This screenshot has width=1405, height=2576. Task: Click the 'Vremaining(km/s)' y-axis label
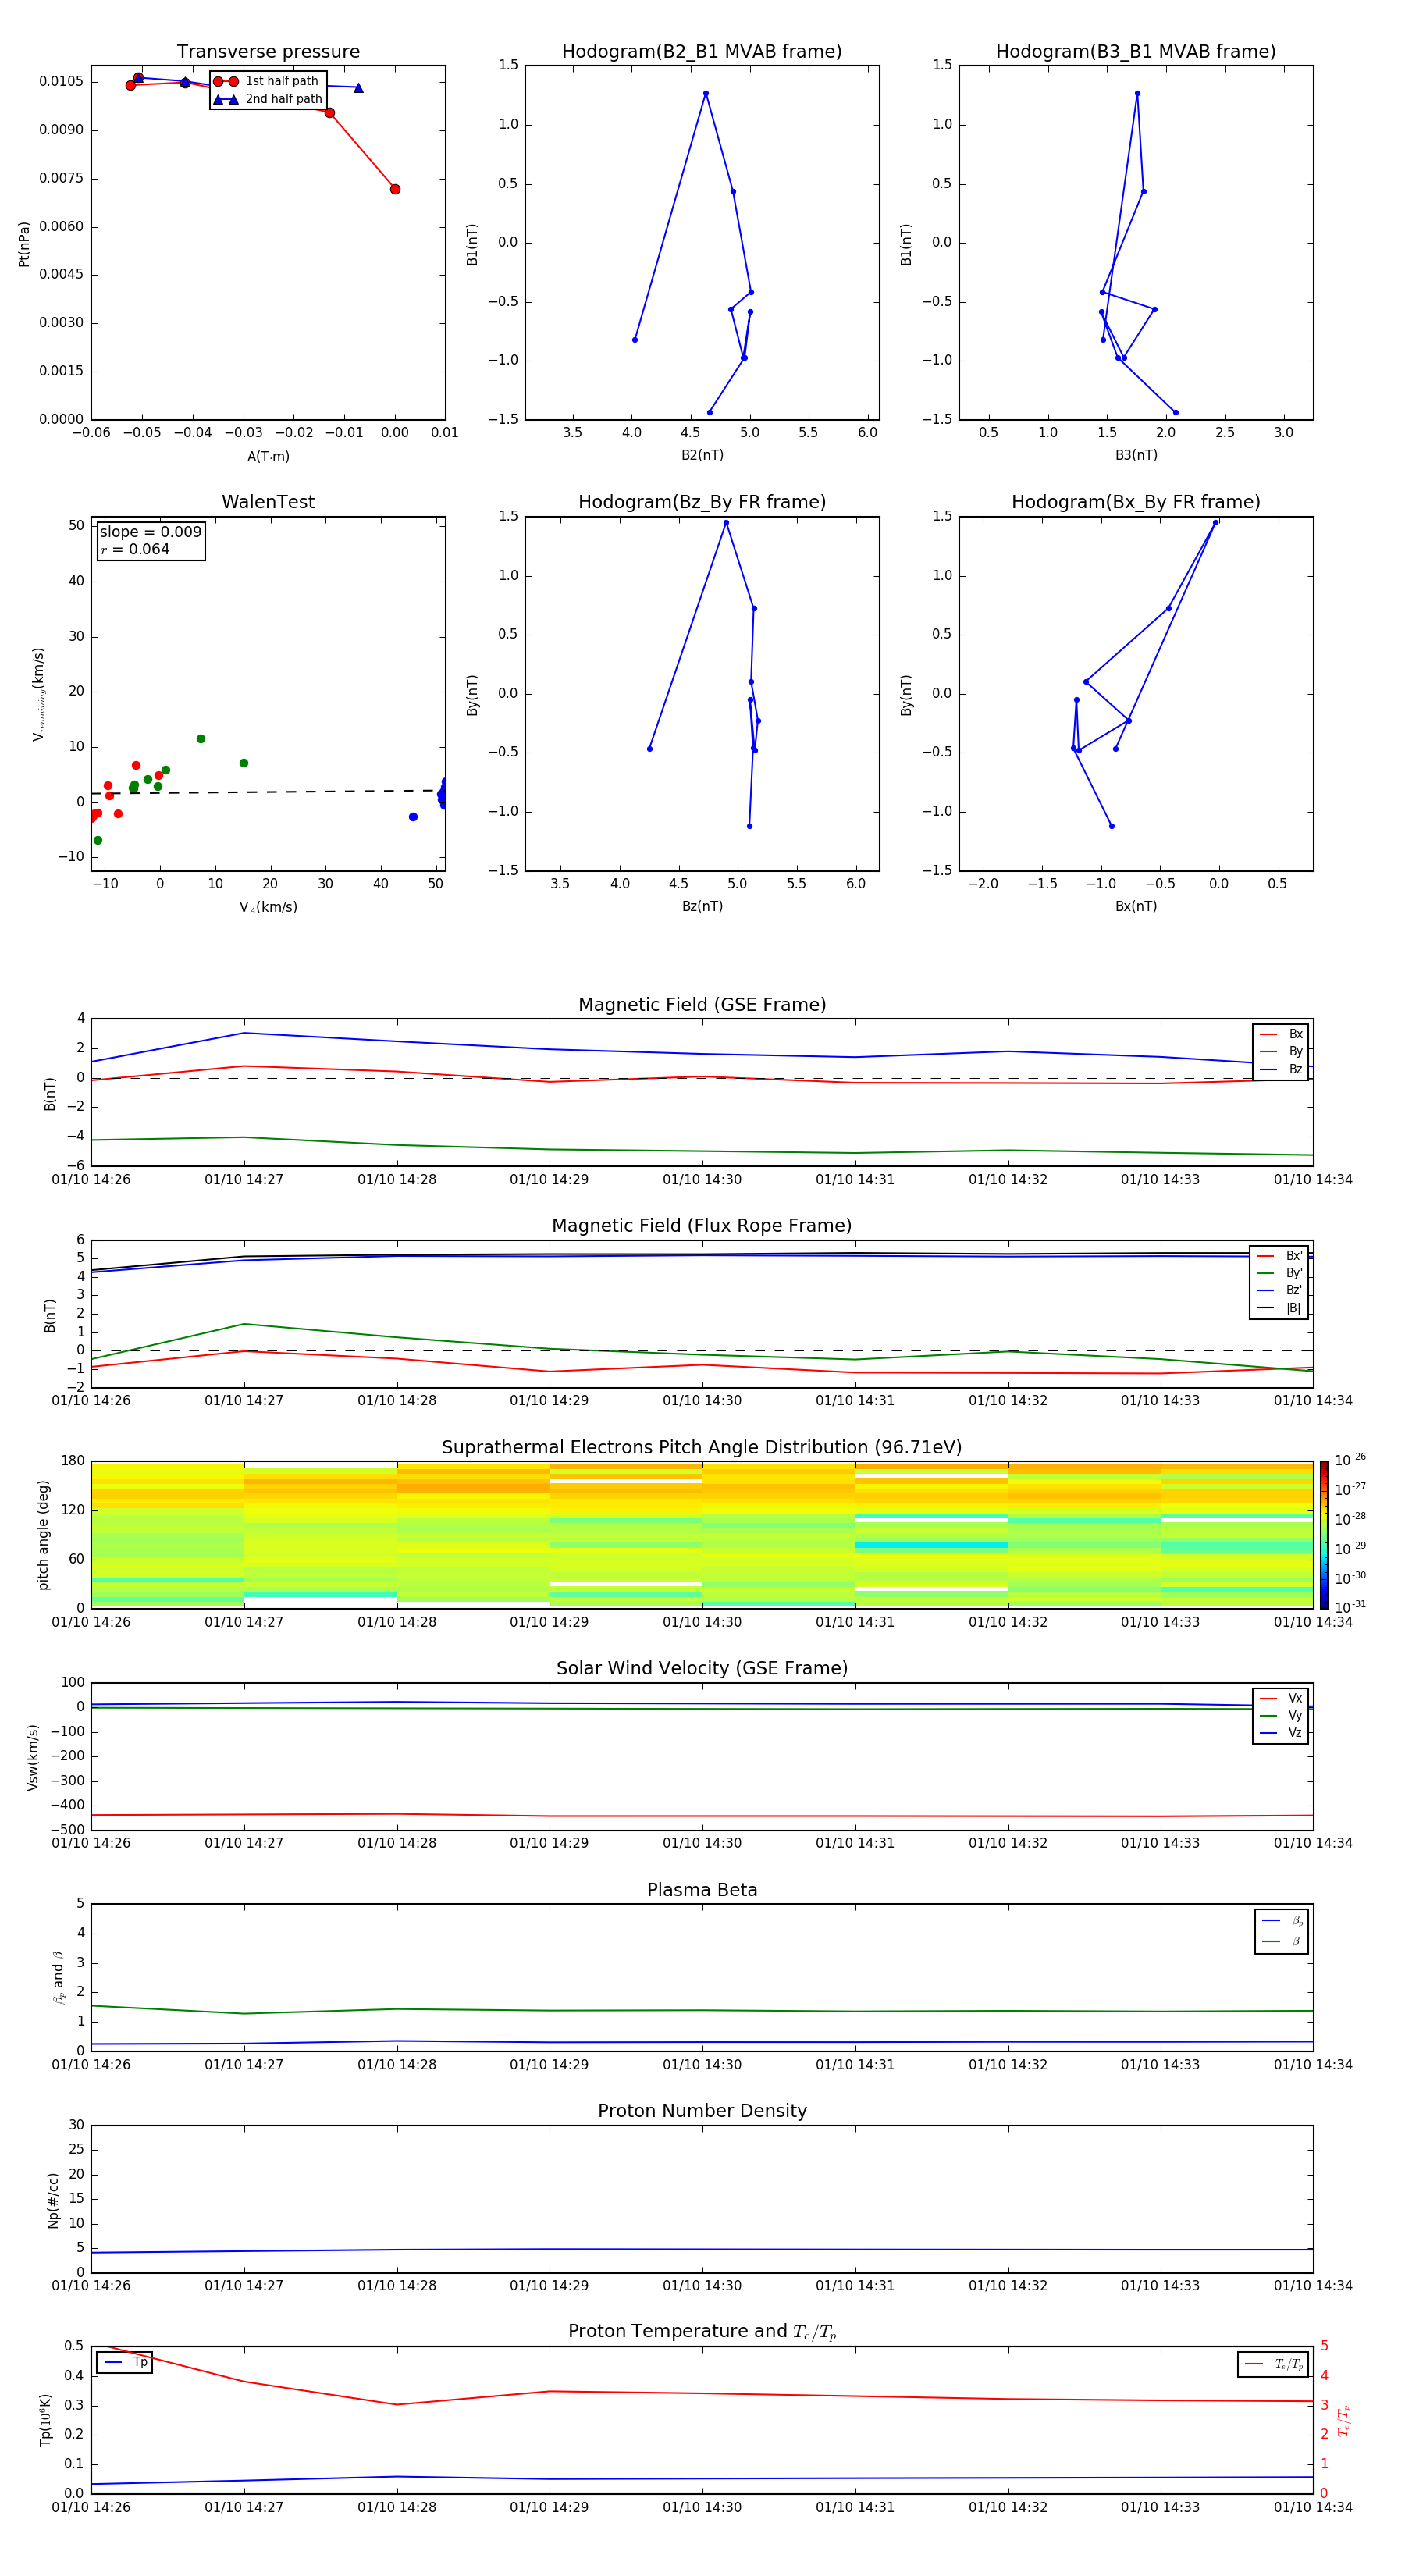pos(39,694)
